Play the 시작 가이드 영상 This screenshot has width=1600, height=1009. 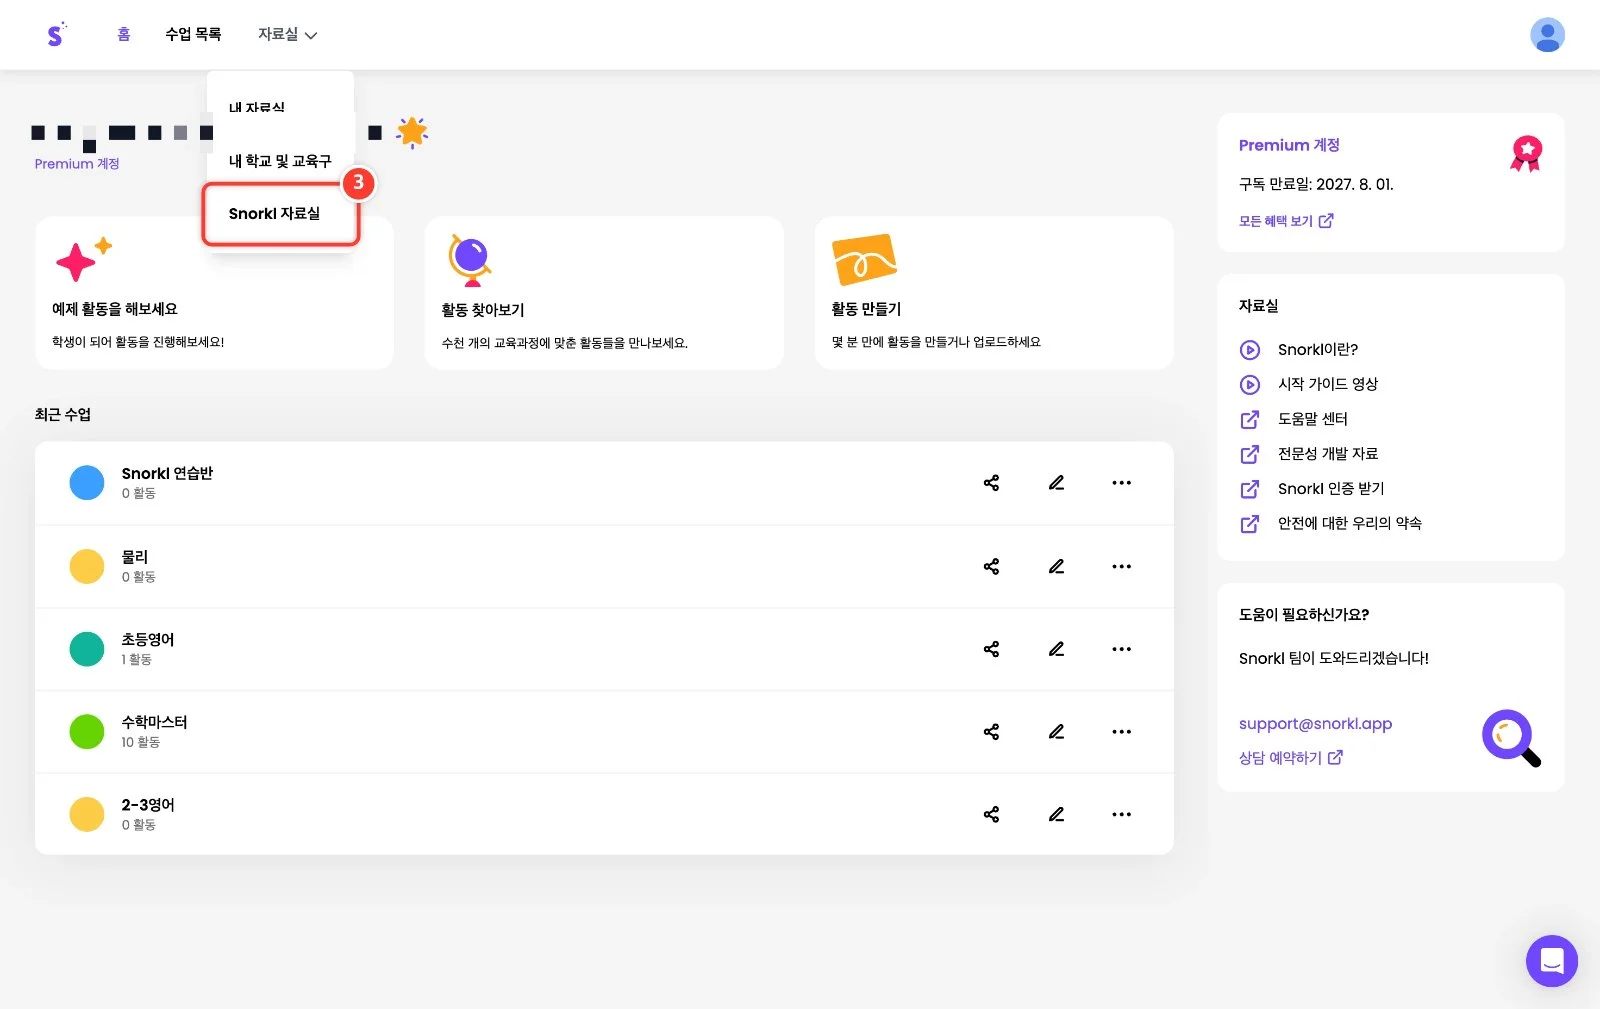[1309, 384]
